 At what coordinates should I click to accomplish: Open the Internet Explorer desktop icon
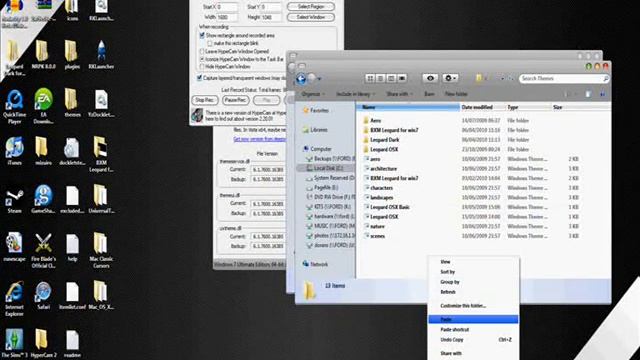15,299
